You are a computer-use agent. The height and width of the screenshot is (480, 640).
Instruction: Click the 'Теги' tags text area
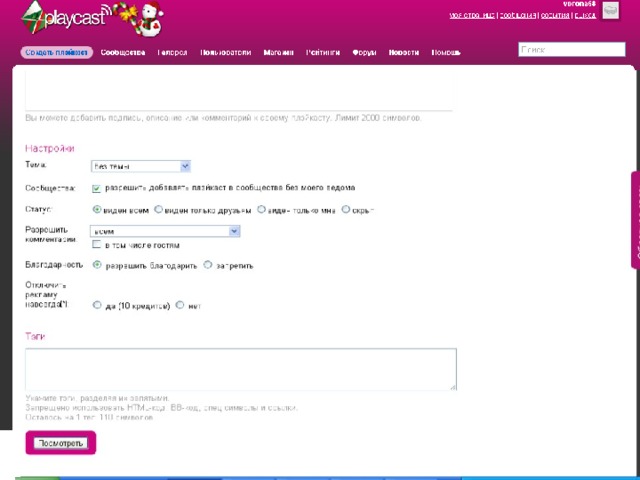pyautogui.click(x=241, y=369)
